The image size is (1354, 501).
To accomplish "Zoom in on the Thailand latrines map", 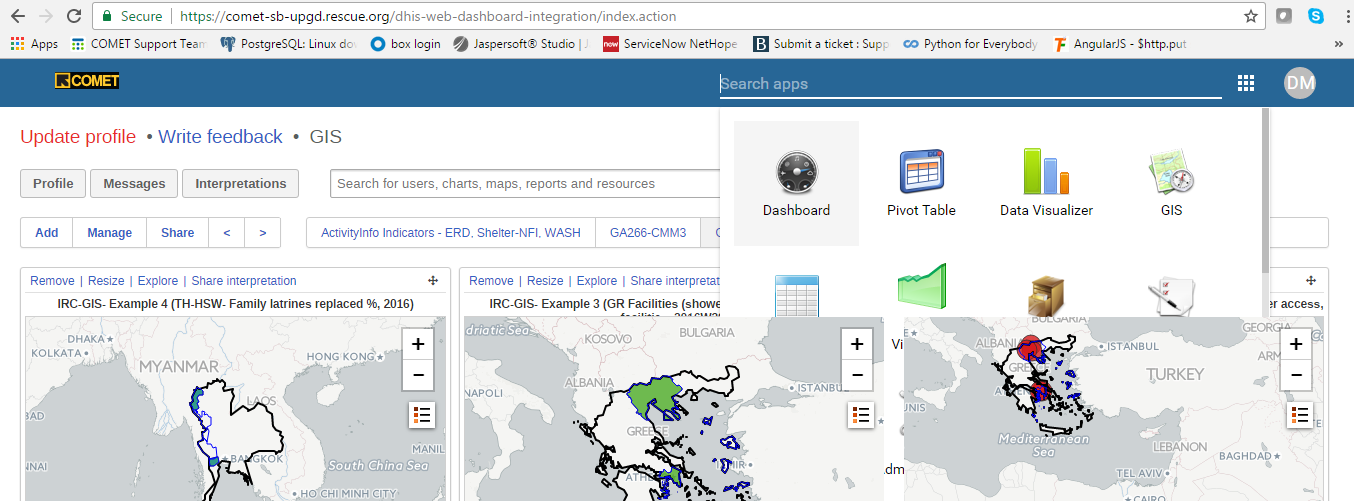I will (417, 345).
